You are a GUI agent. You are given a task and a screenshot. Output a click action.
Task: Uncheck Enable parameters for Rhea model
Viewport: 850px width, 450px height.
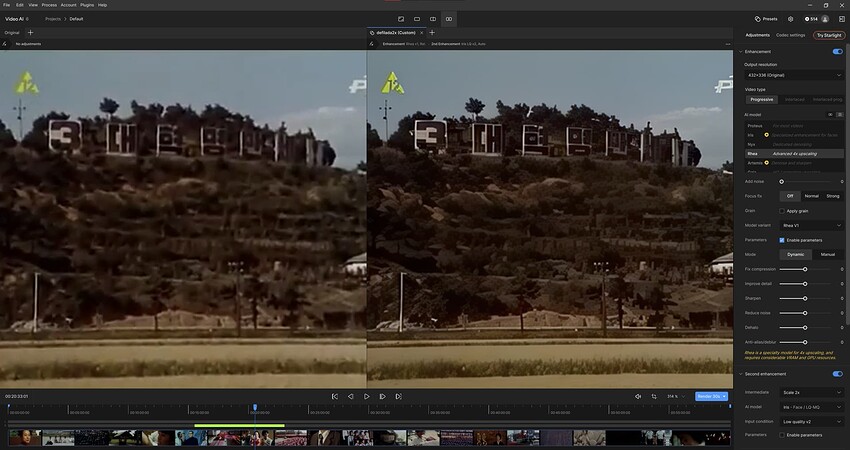click(782, 240)
